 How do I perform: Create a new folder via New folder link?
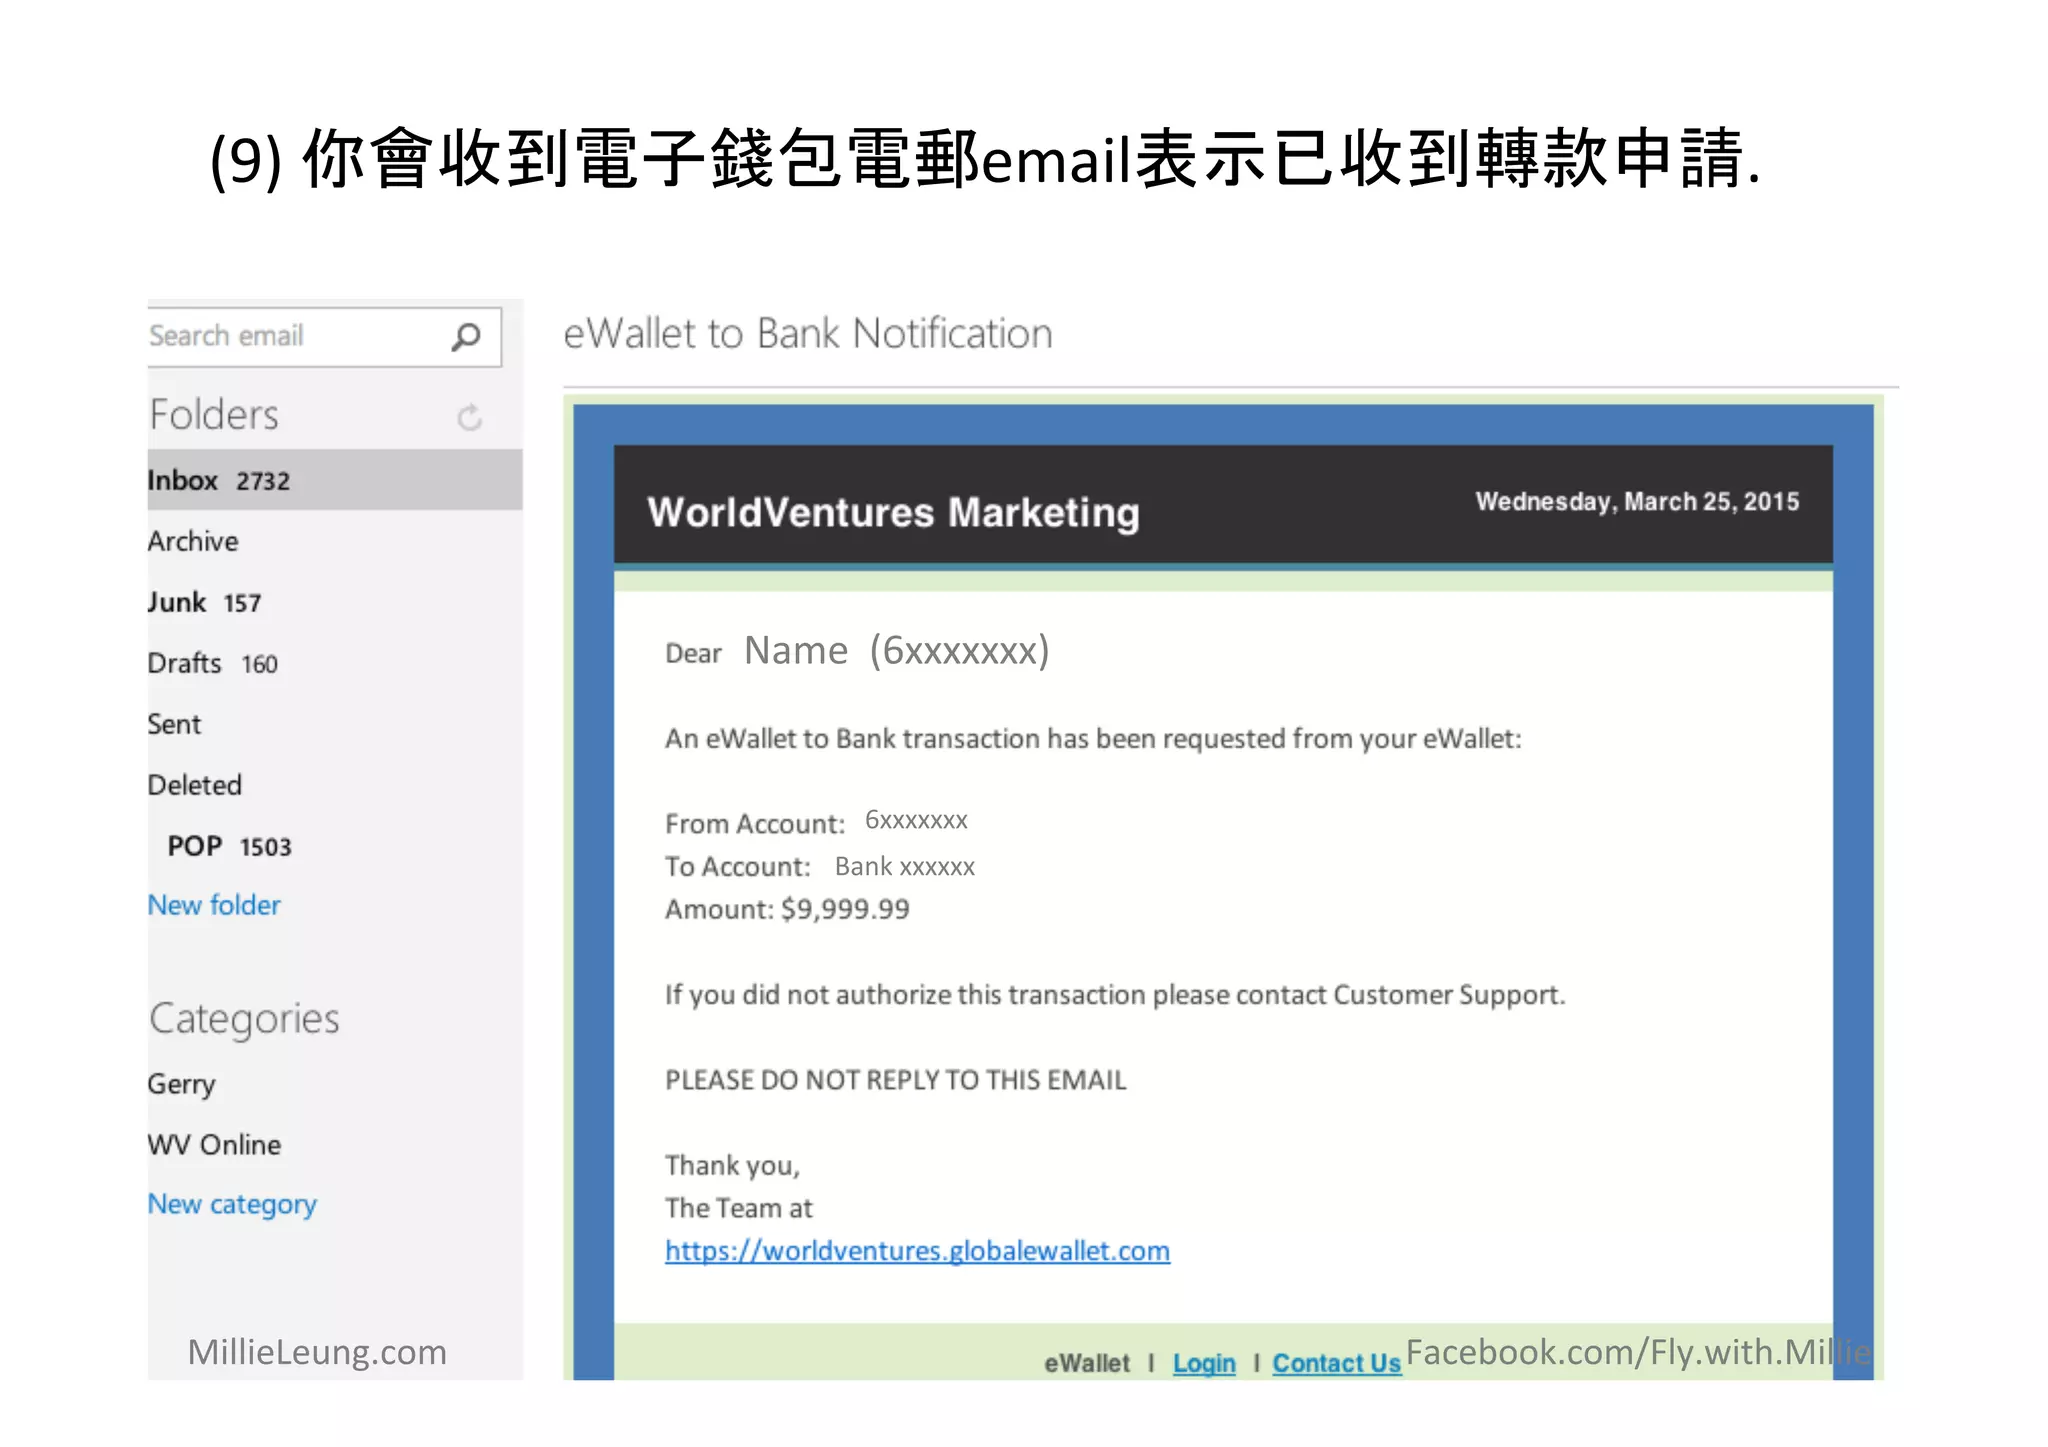(214, 905)
